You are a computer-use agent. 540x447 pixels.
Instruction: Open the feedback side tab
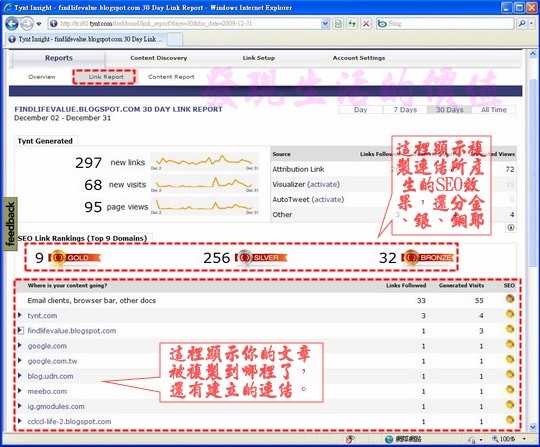pos(10,224)
